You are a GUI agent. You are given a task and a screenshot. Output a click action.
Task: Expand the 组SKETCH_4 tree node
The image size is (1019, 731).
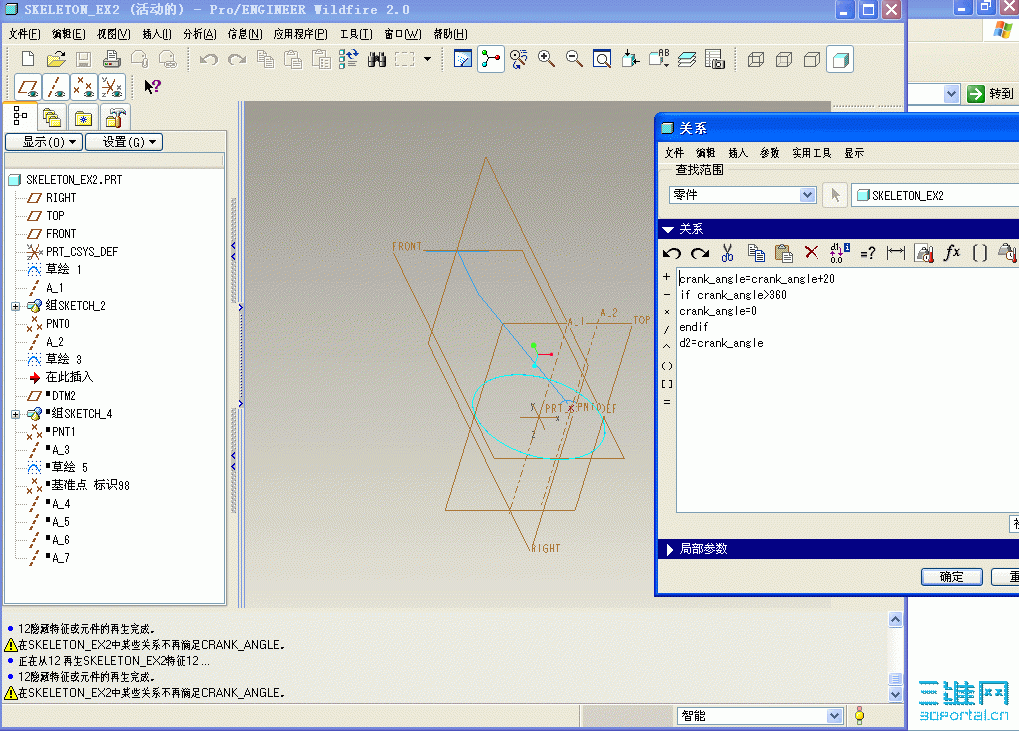coord(16,414)
